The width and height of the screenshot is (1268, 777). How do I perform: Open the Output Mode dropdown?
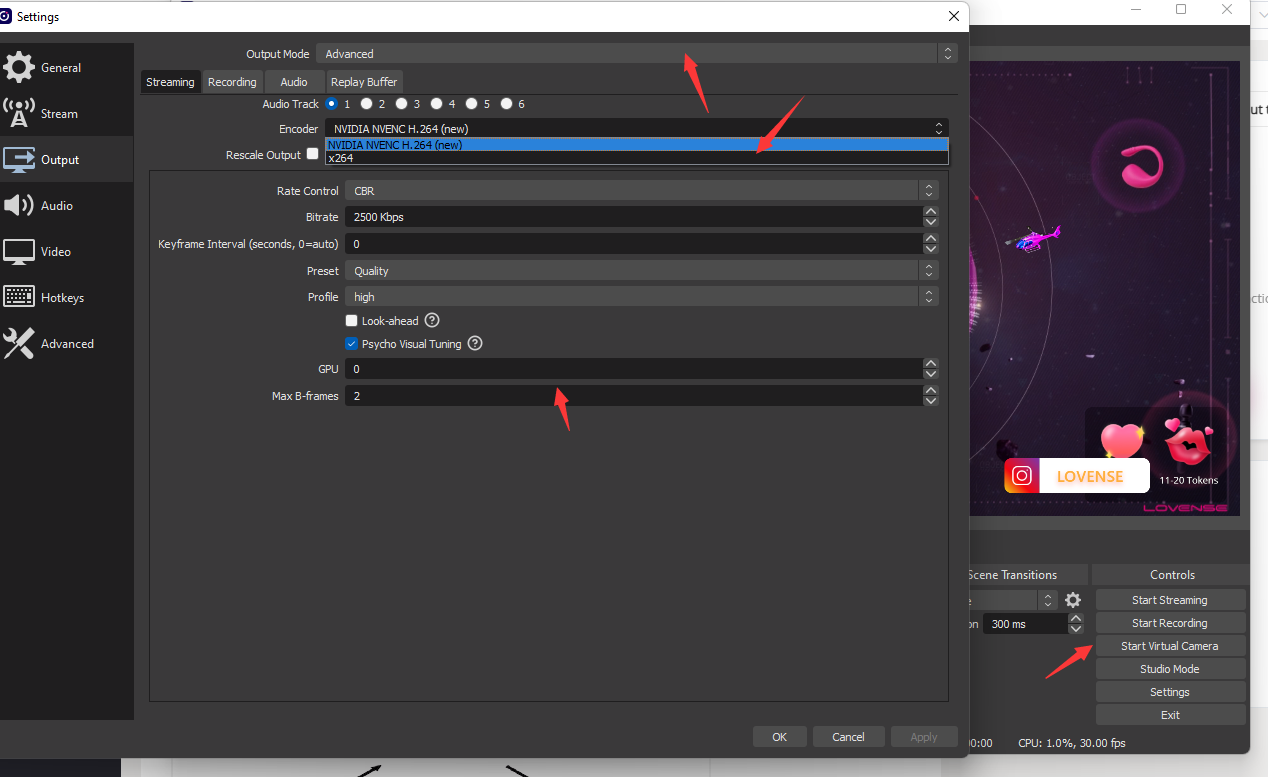(636, 54)
